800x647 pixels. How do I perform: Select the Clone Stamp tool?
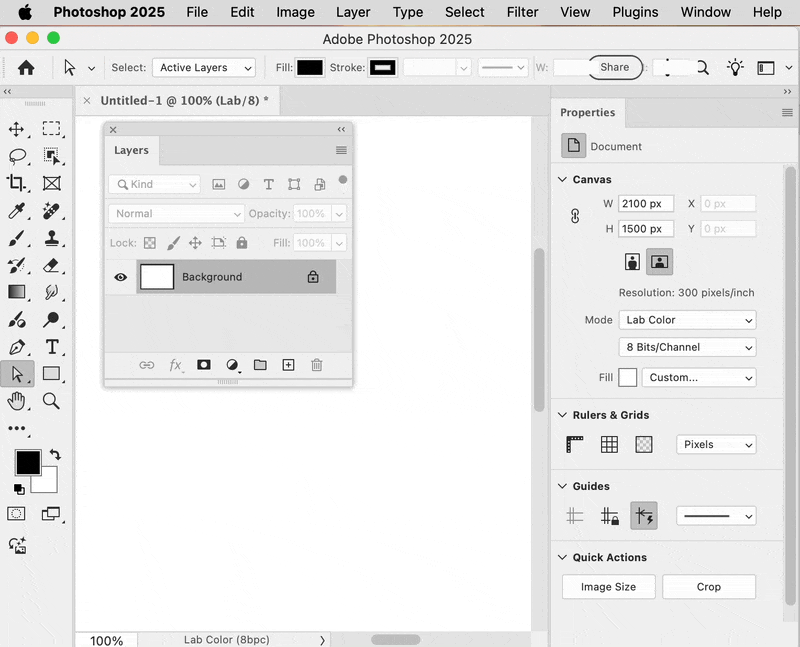(x=52, y=238)
